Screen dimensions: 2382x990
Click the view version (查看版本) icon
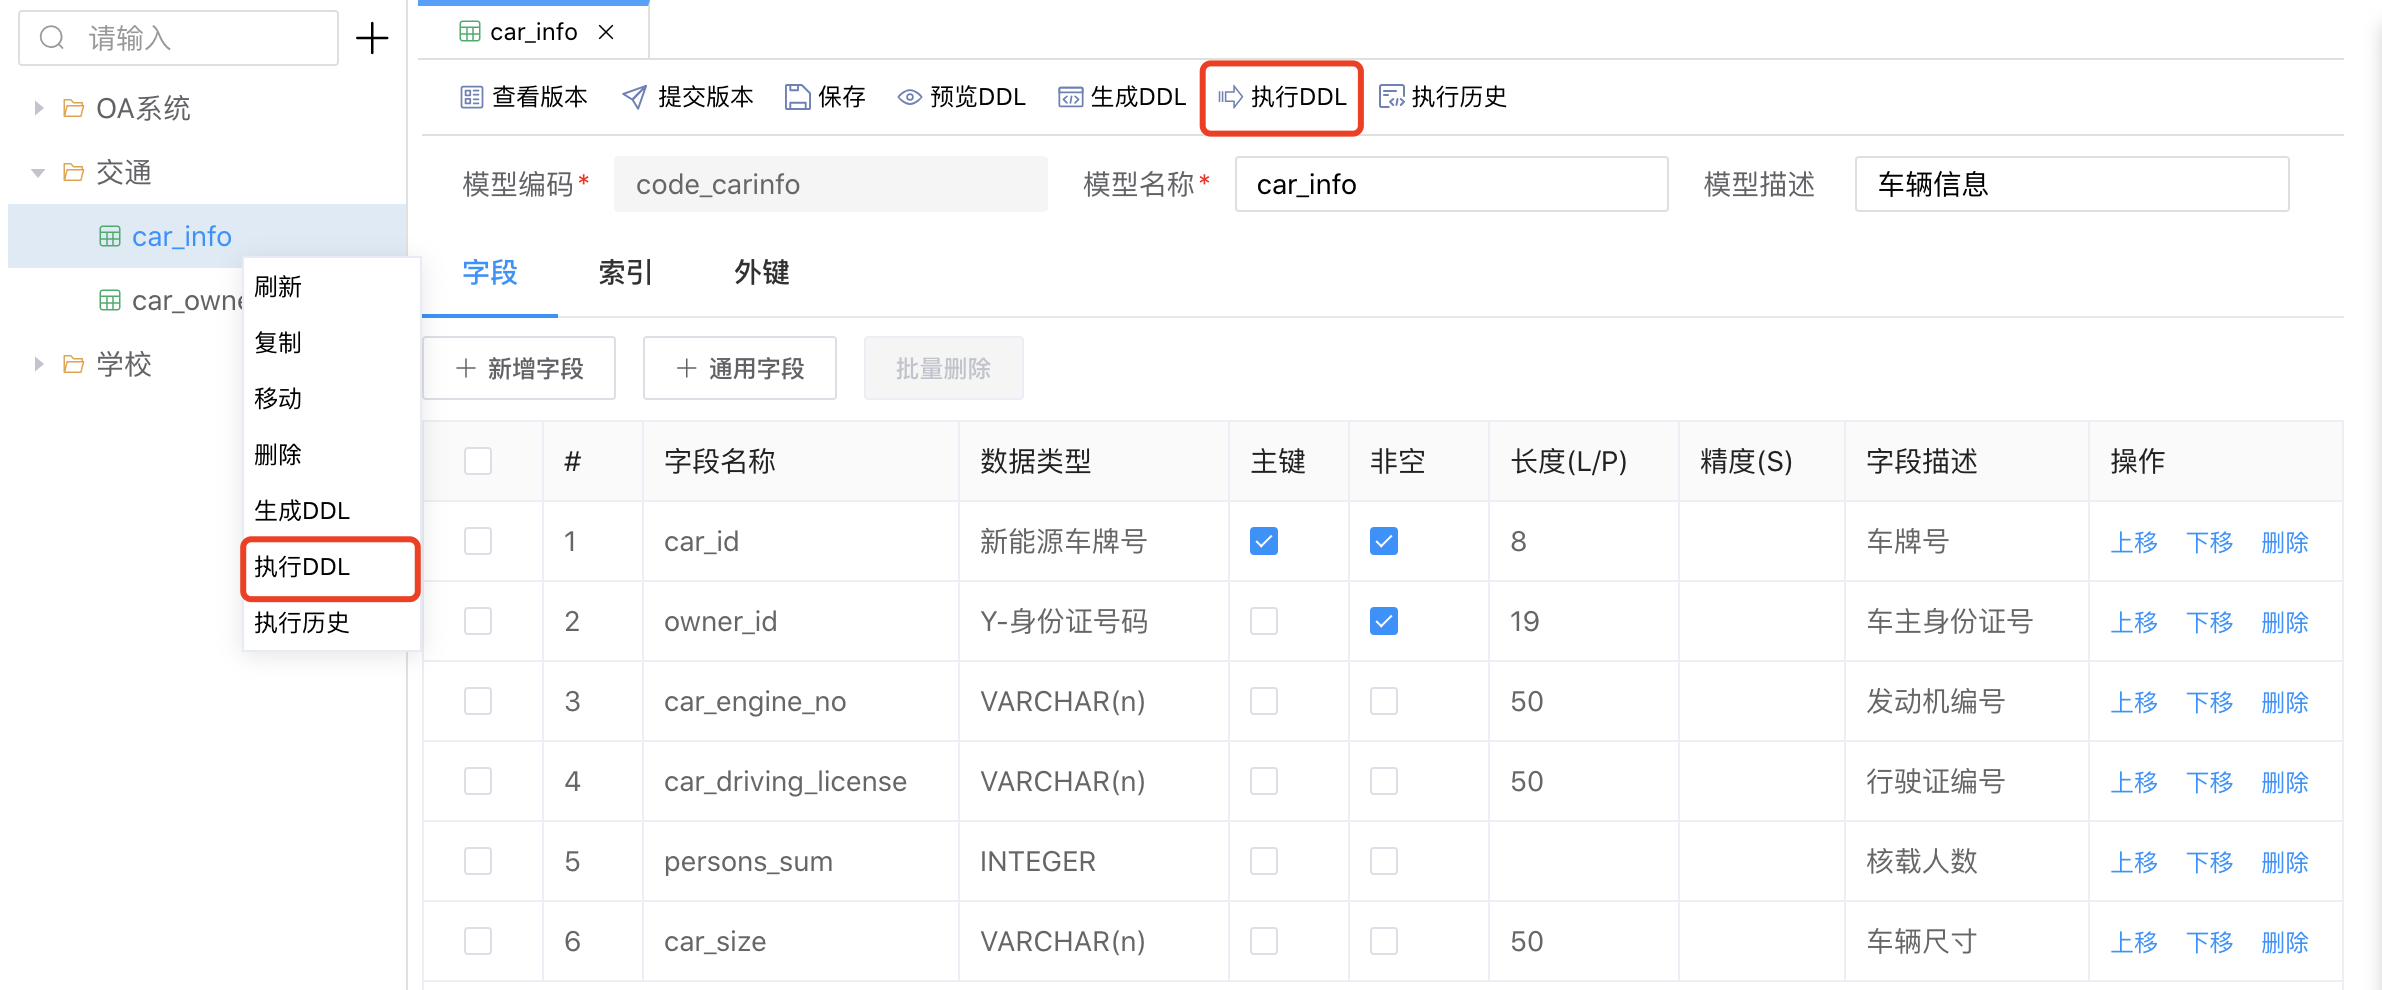pyautogui.click(x=471, y=97)
